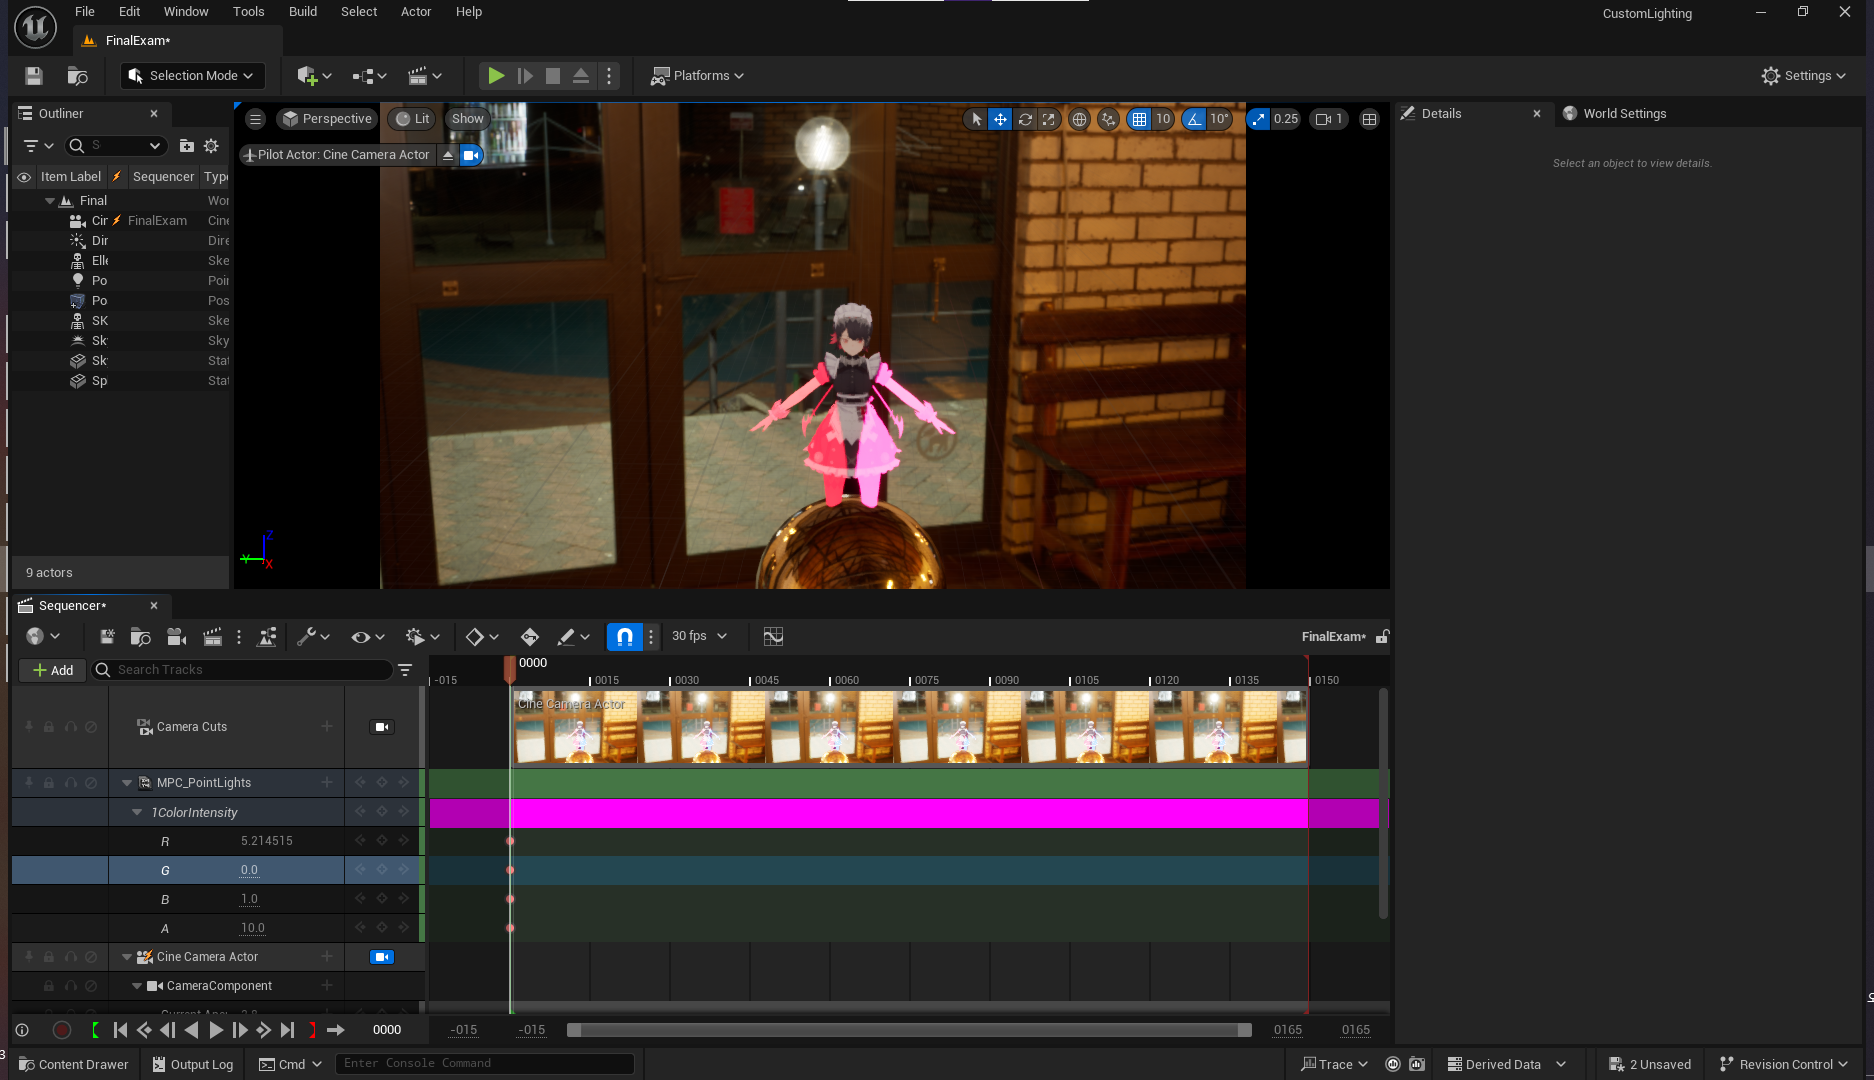Click the viewport layout maximize icon
Screen dimensions: 1874x1080
(1370, 119)
